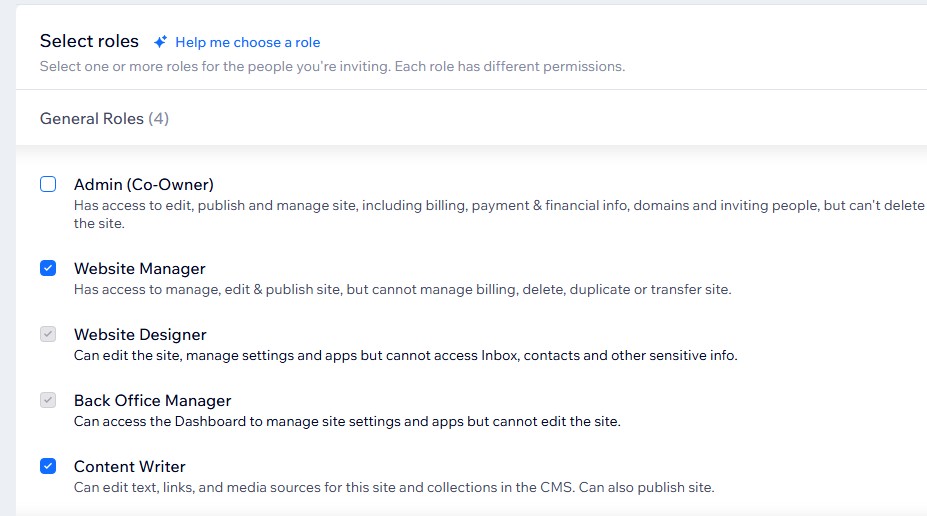The height and width of the screenshot is (516, 927).
Task: Click the Back Office Manager role title
Action: [x=152, y=400]
